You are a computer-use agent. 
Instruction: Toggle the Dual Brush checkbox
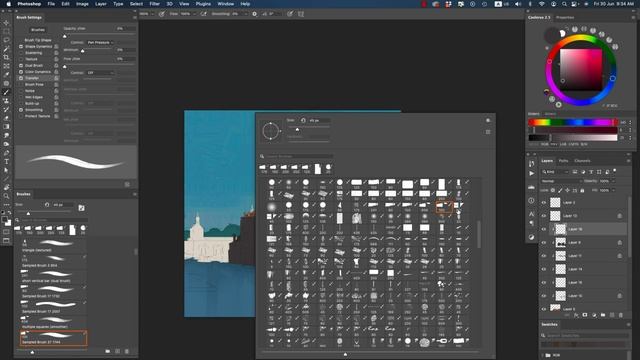pyautogui.click(x=21, y=65)
